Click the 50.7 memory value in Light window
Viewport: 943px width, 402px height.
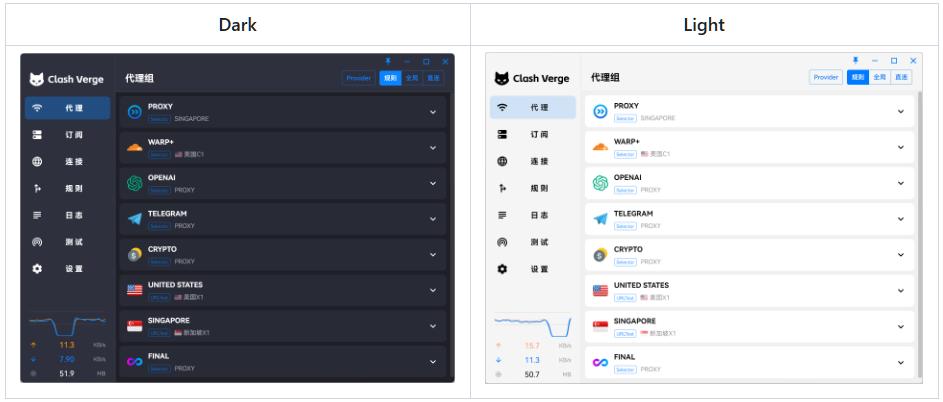point(532,374)
